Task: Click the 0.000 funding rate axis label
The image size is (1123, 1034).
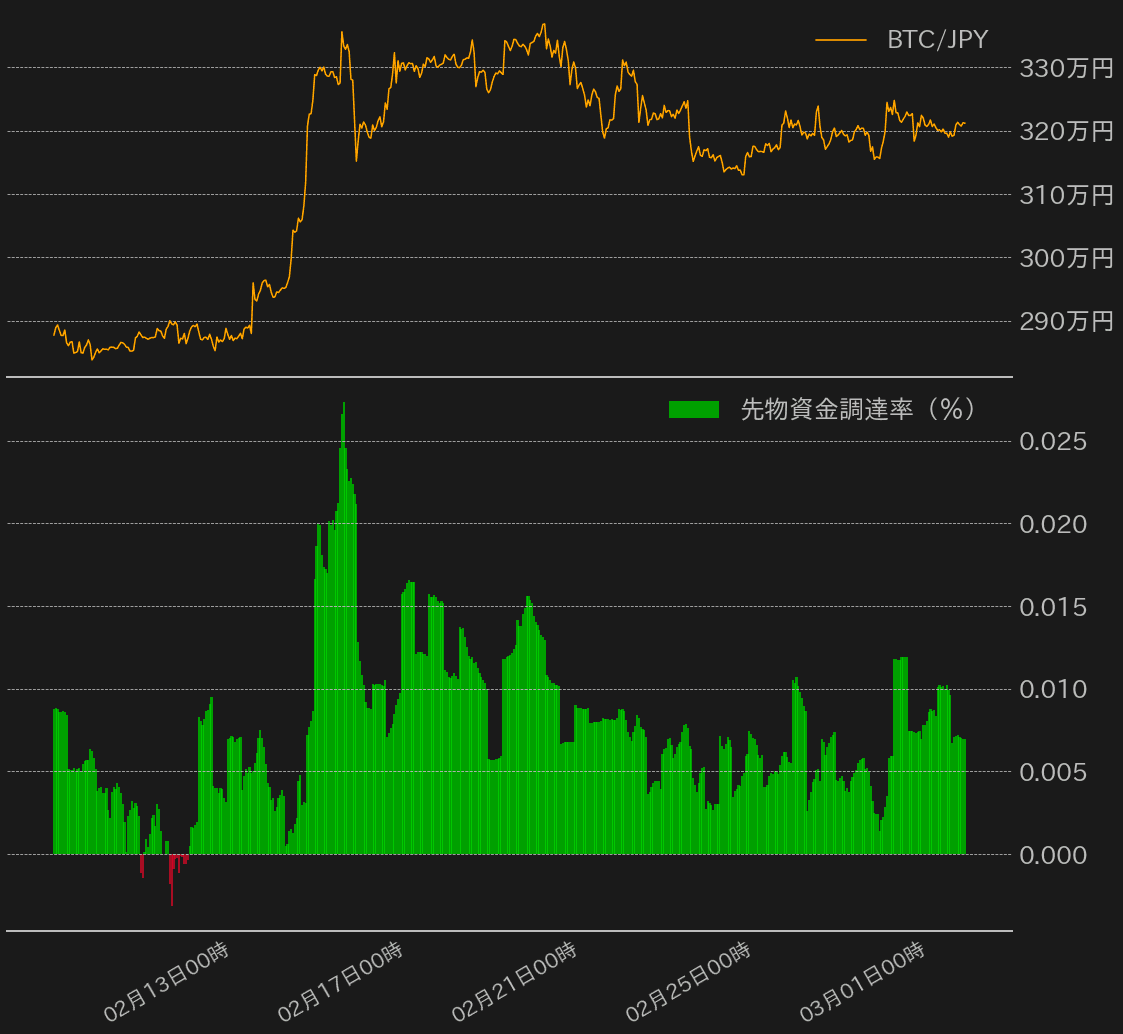Action: tap(1052, 855)
